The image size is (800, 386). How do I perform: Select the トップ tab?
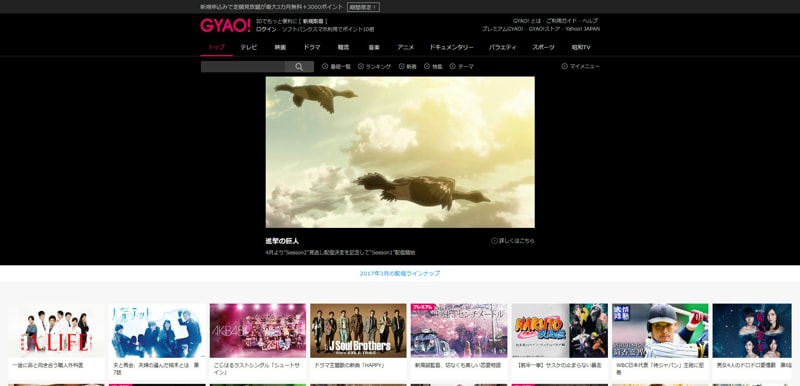216,47
